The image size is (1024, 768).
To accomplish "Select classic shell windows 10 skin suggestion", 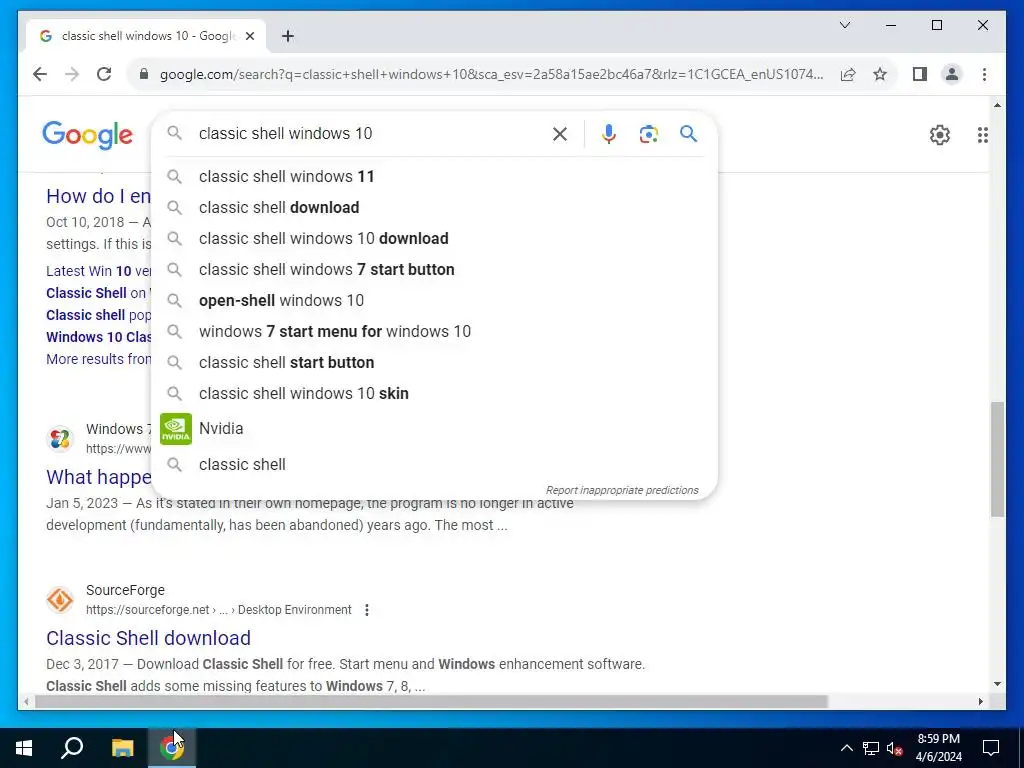I will pyautogui.click(x=434, y=394).
